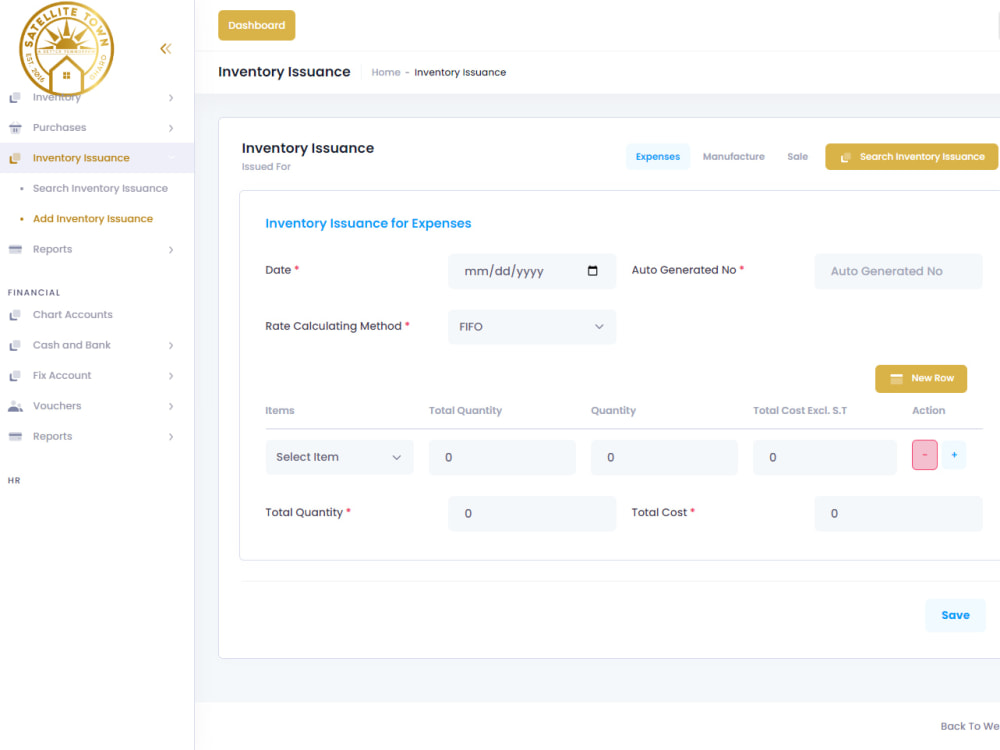
Task: Expand the financial Reports chevron
Action: tap(171, 437)
